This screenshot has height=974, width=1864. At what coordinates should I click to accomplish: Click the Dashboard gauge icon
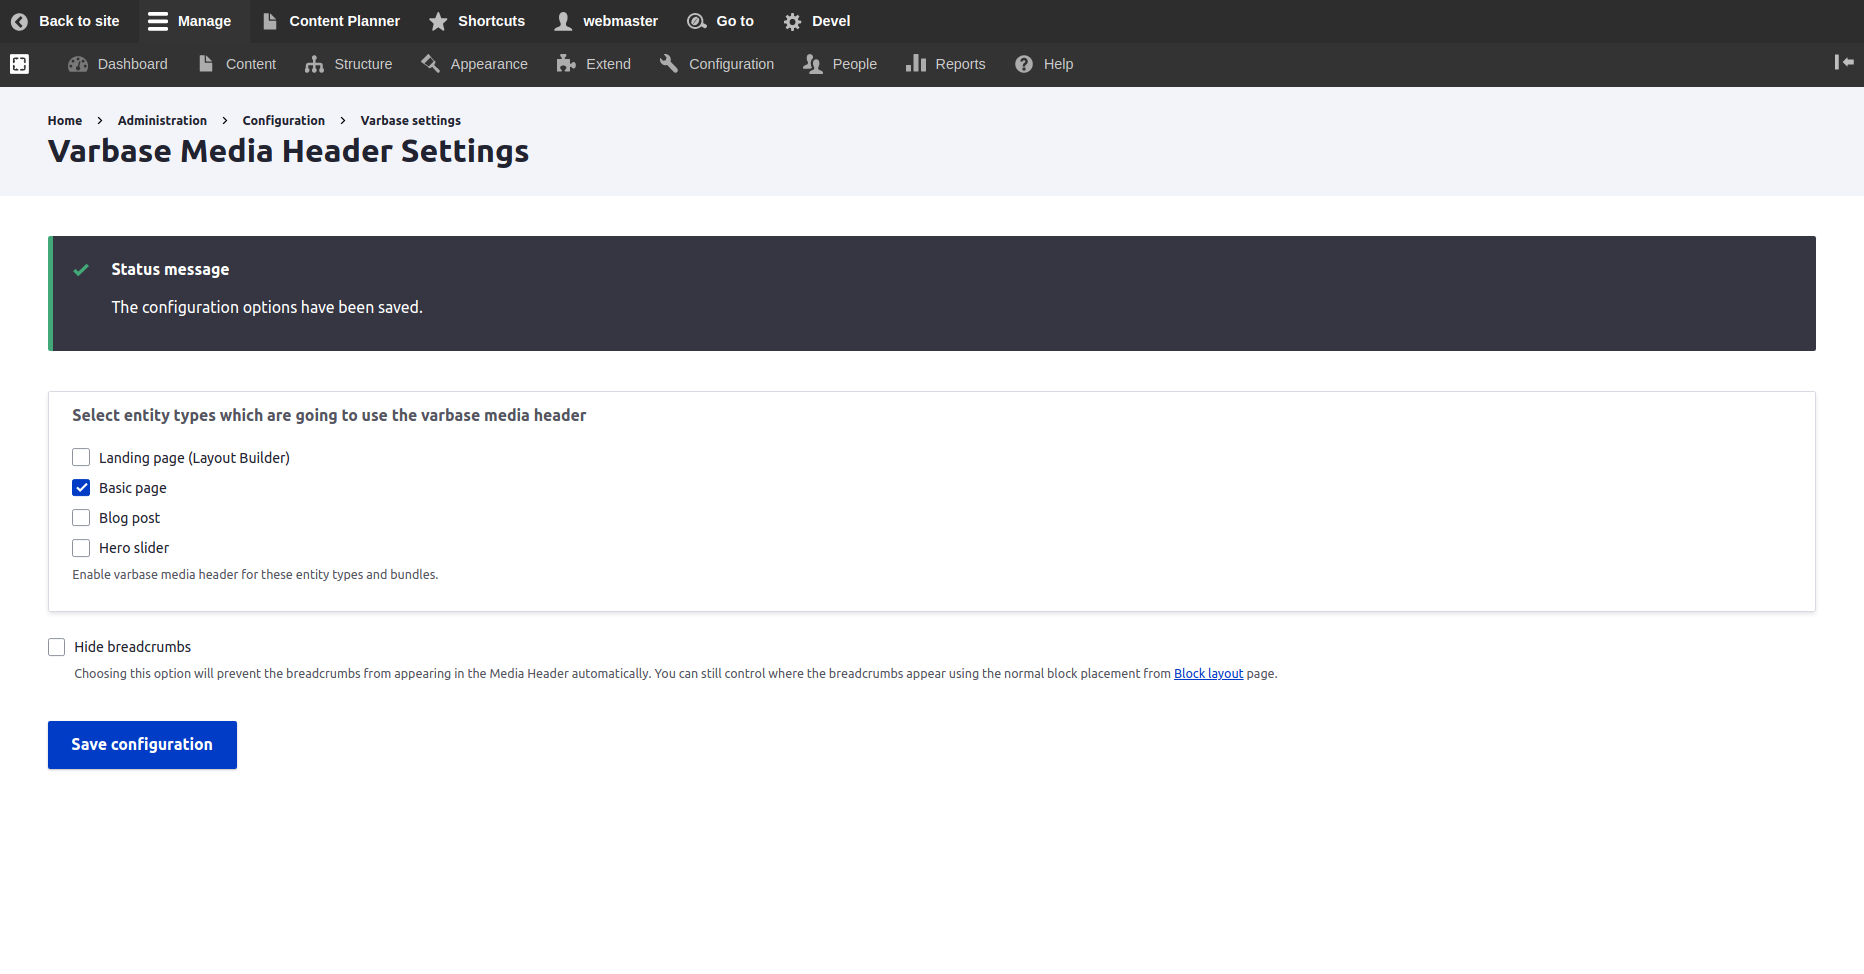coord(78,64)
